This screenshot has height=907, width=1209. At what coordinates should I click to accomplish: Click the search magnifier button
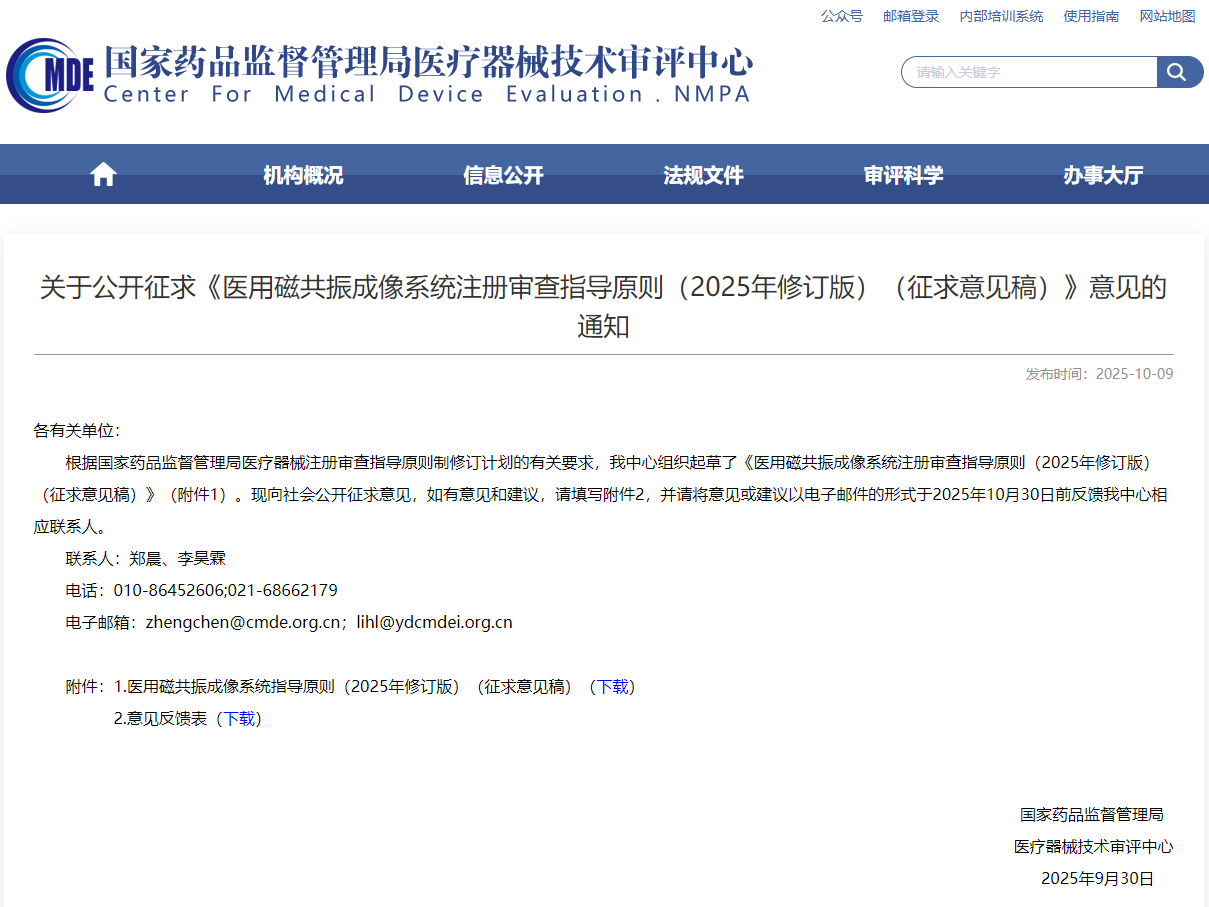coord(1179,72)
